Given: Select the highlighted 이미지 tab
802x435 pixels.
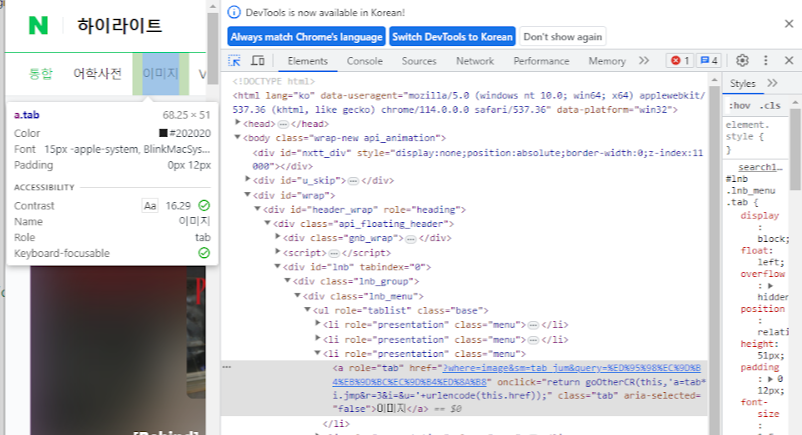Looking at the screenshot, I should (161, 74).
